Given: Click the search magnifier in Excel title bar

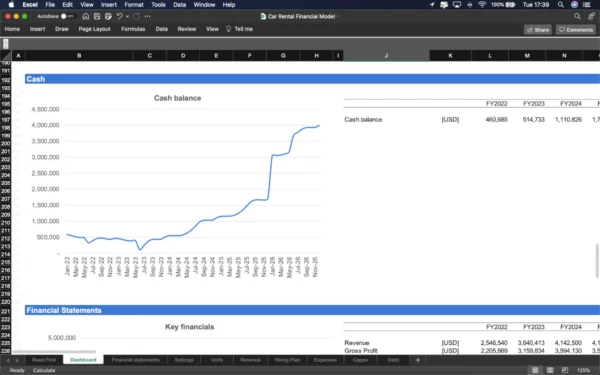Looking at the screenshot, I should coord(577,16).
